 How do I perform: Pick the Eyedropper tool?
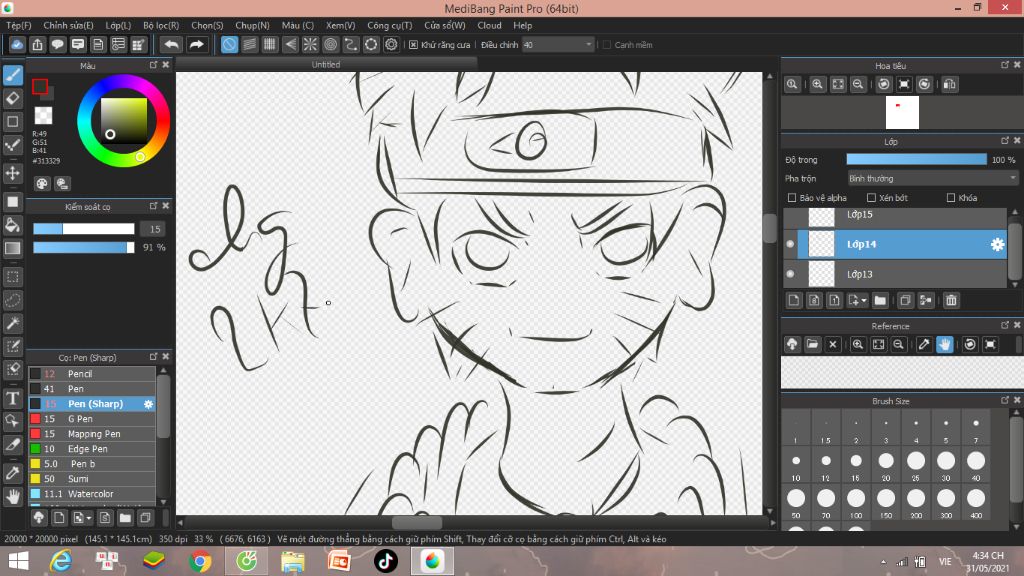point(12,473)
